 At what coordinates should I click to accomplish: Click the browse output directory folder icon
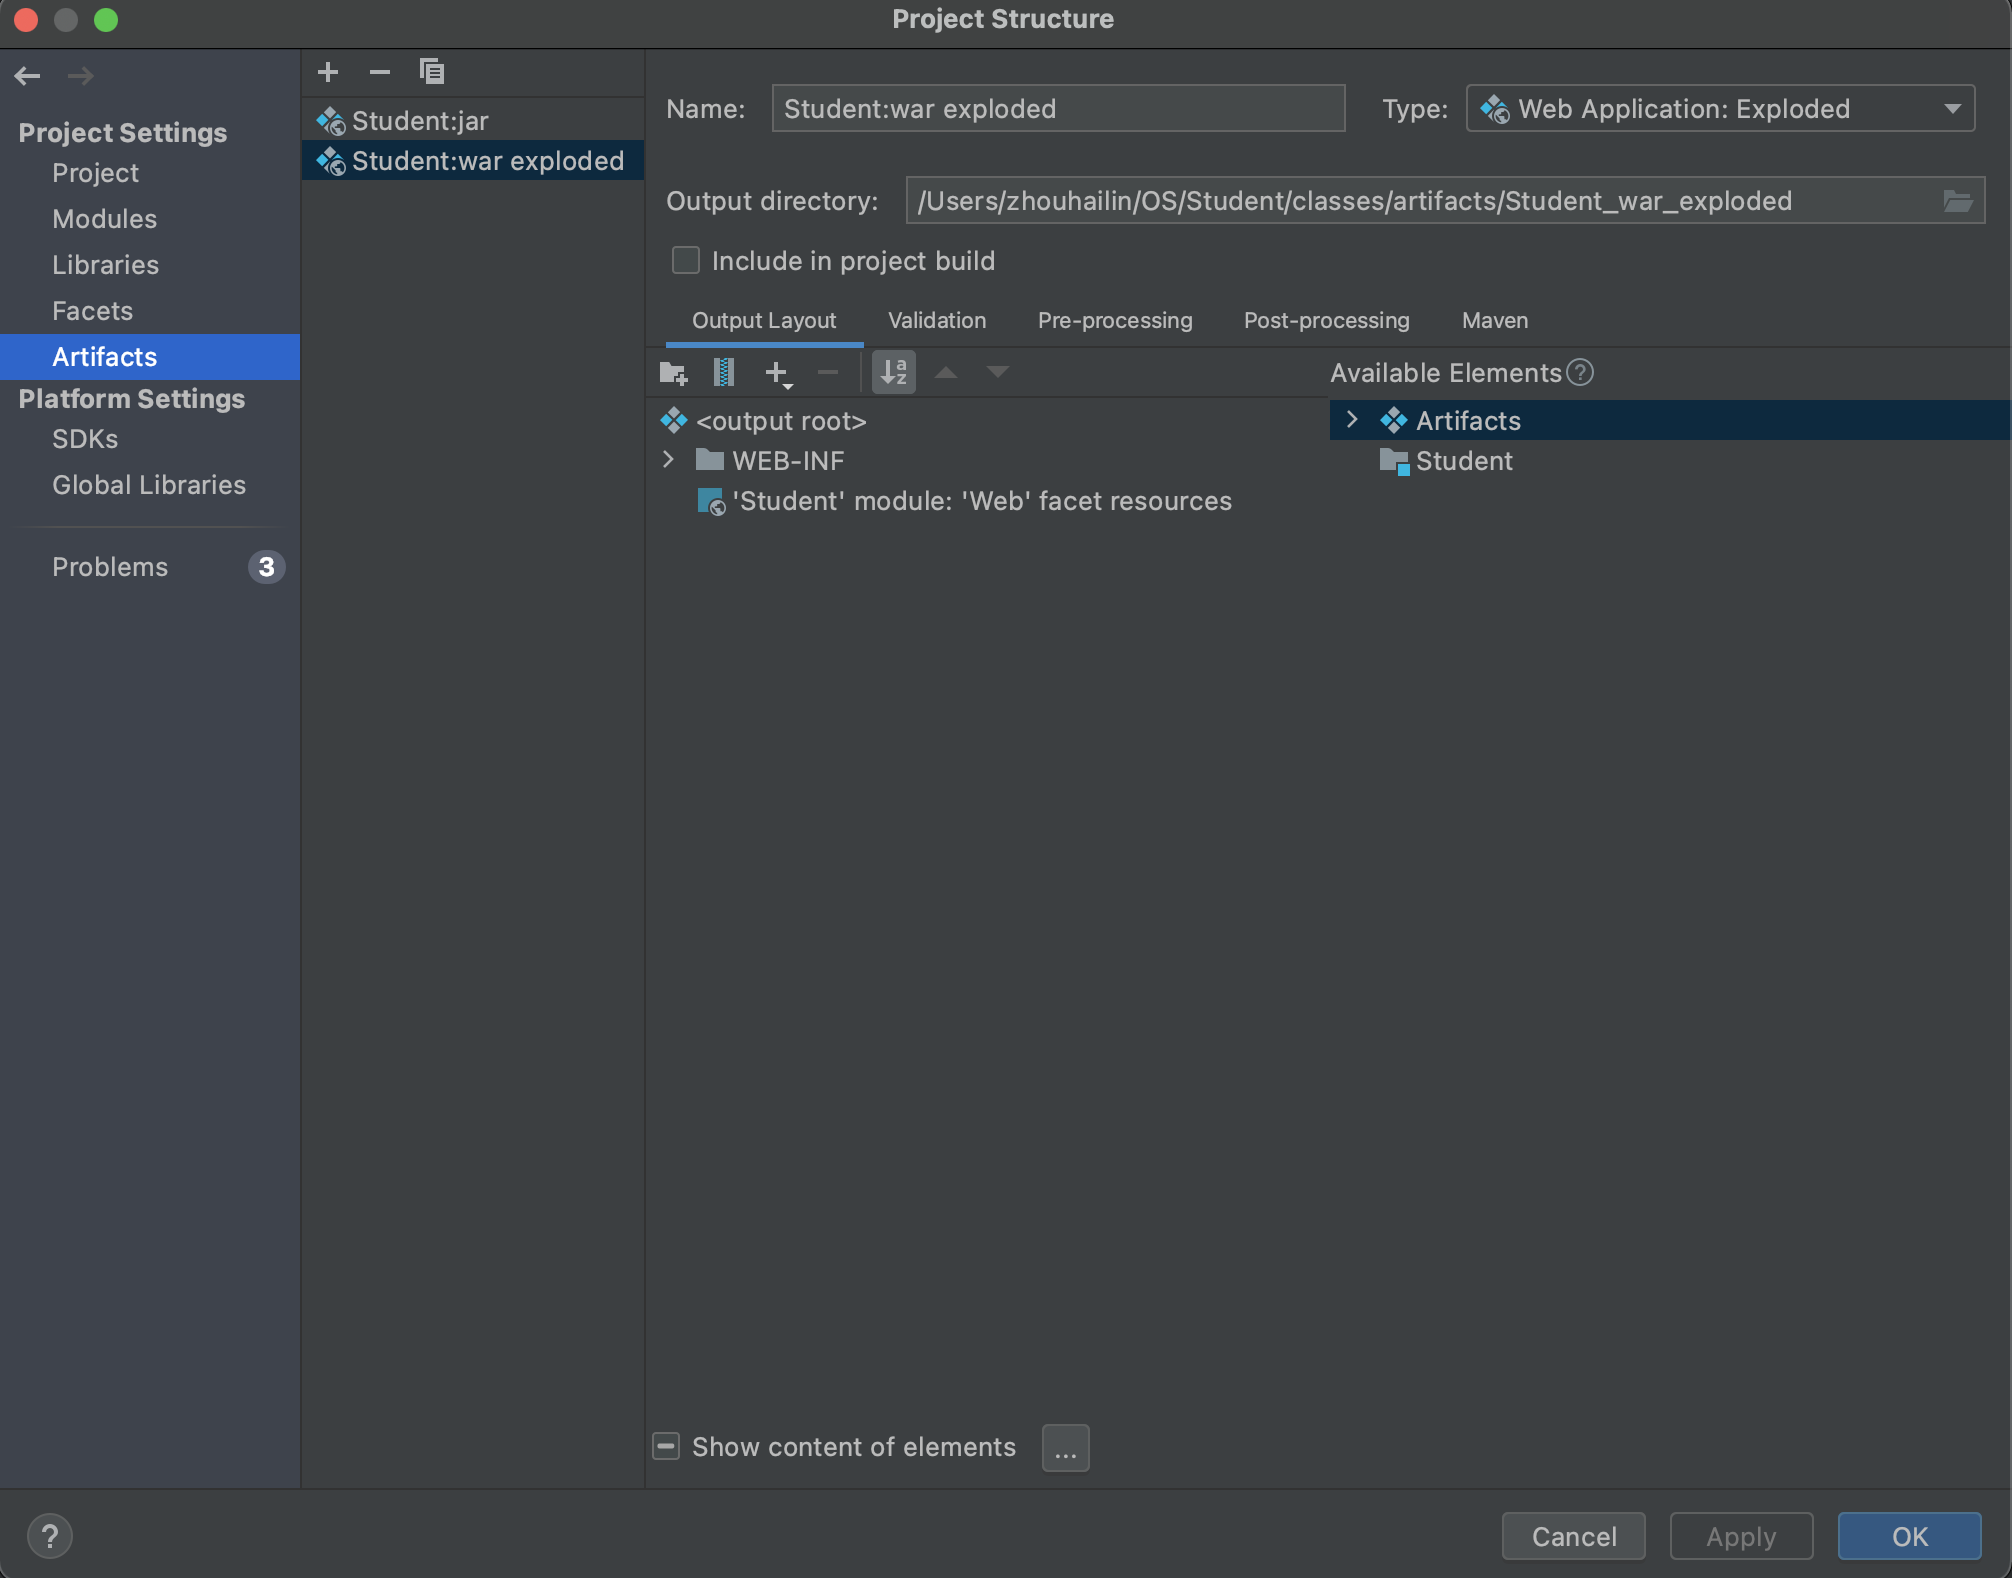pyautogui.click(x=1958, y=201)
